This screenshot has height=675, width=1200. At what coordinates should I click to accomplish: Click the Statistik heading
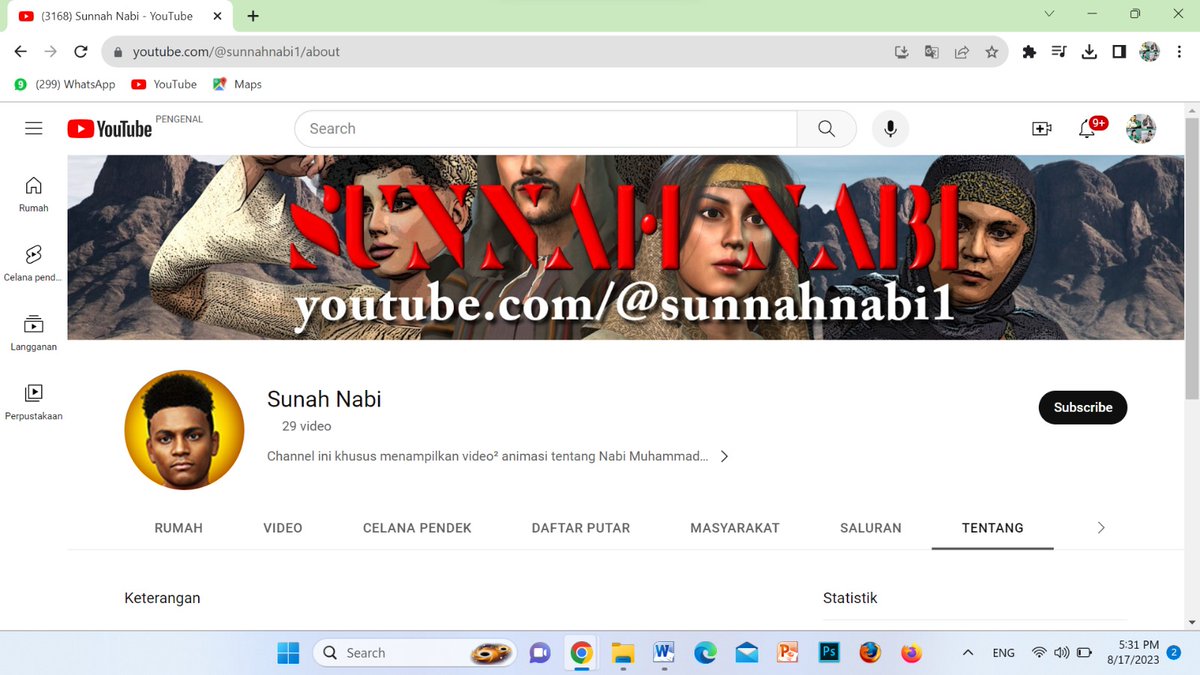click(850, 598)
